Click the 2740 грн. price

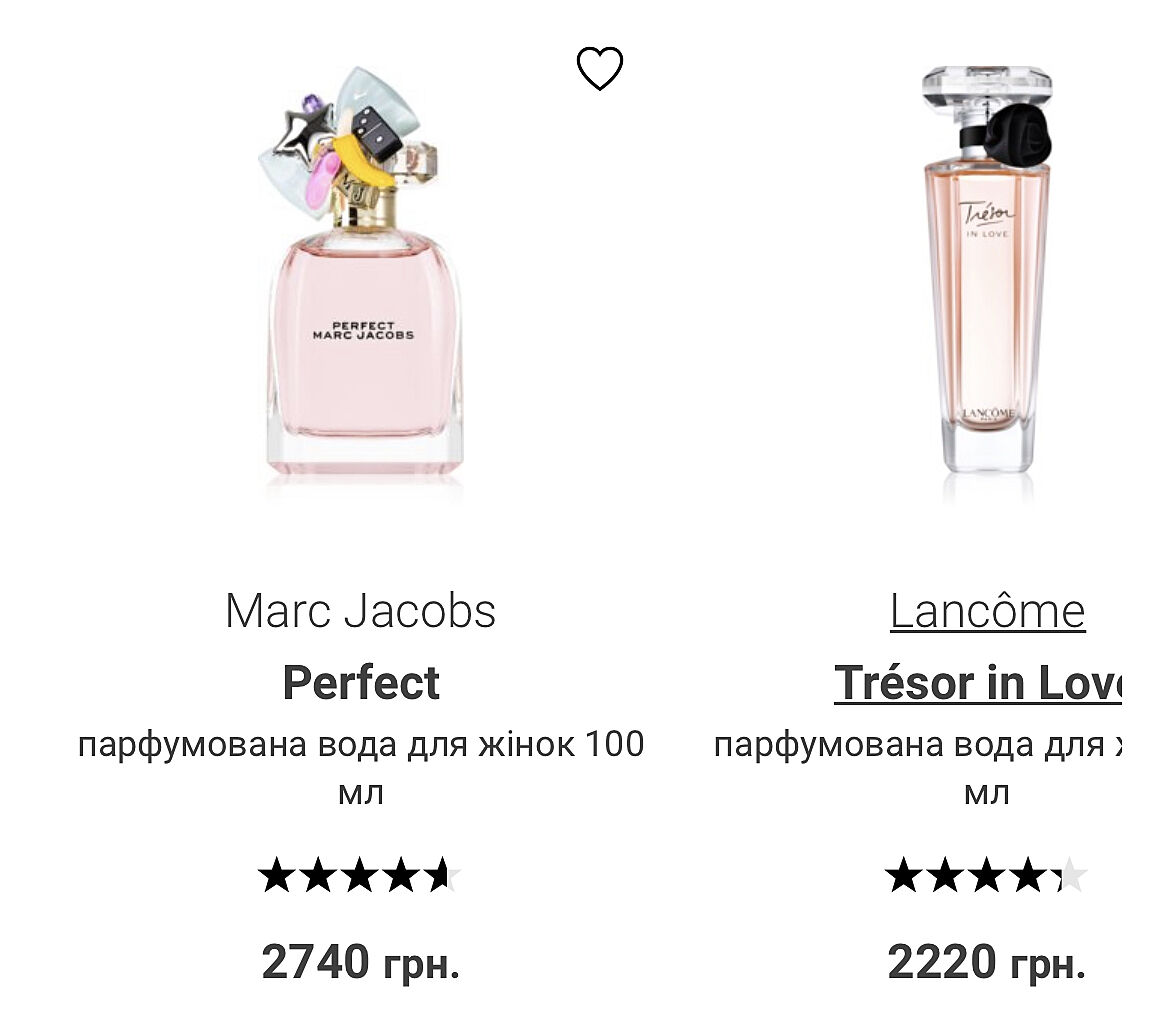[361, 962]
